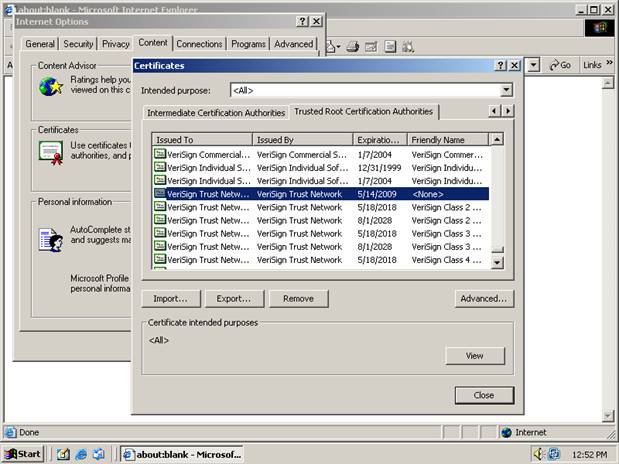Click the certificate list scrollbar thumb
The image size is (619, 464).
[497, 250]
